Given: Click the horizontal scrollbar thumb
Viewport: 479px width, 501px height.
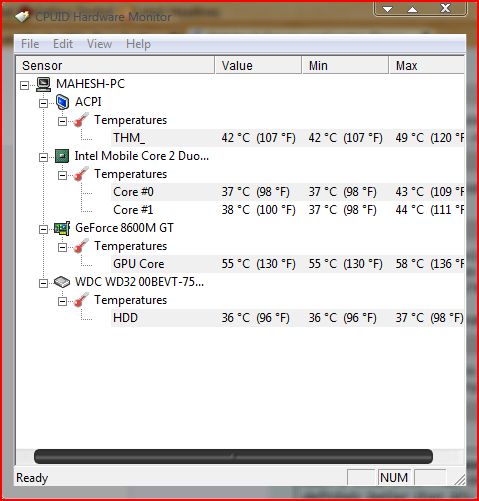Looking at the screenshot, I should pyautogui.click(x=233, y=456).
